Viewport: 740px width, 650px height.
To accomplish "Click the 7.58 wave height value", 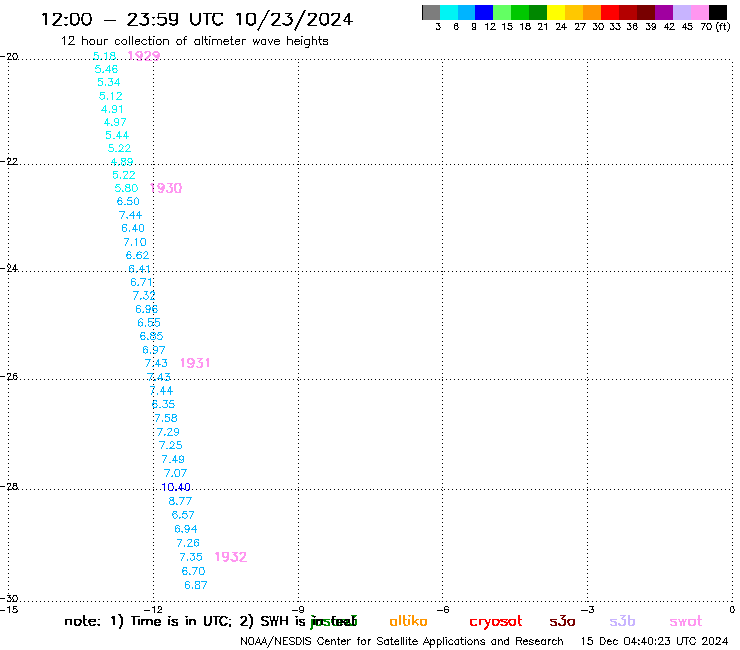I will point(166,418).
